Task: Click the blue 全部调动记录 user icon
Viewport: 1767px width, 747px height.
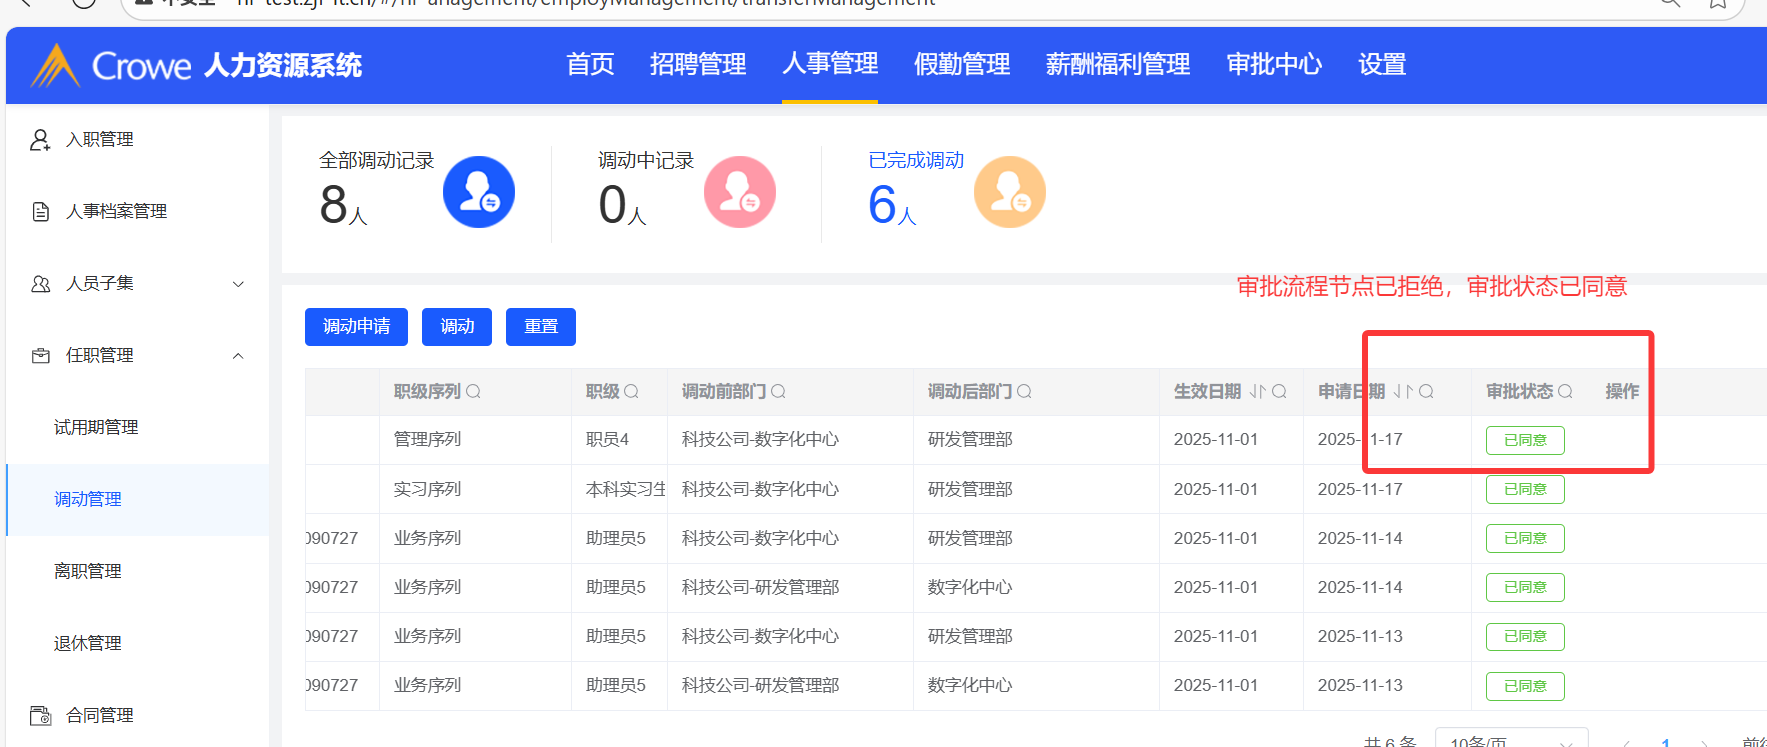Action: click(x=478, y=192)
